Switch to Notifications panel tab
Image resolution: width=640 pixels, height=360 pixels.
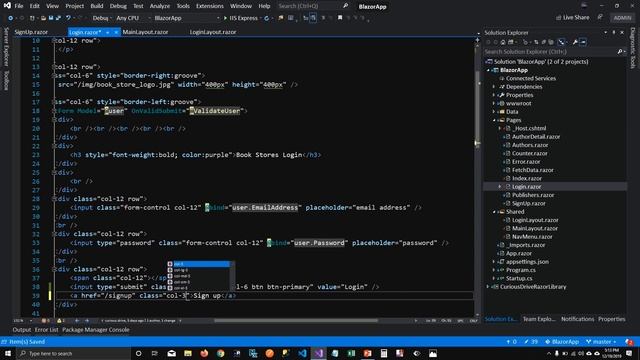click(577, 319)
